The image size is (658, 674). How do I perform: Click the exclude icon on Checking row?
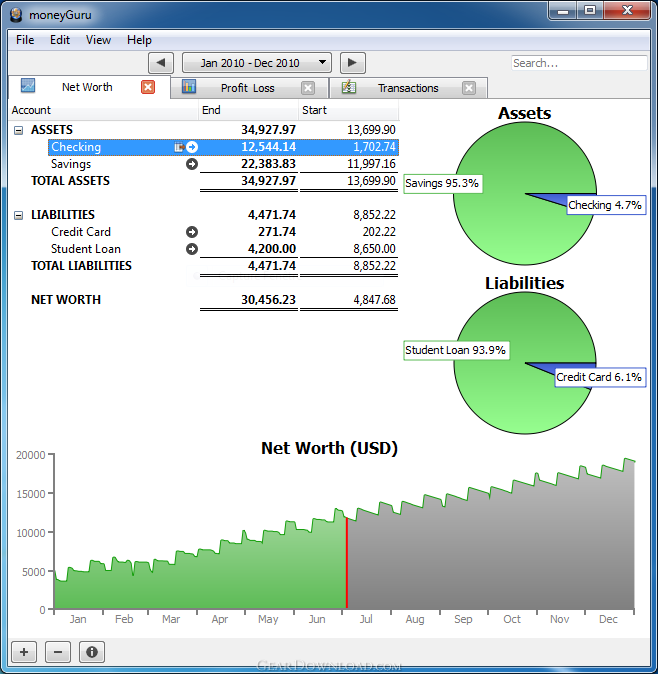click(179, 147)
